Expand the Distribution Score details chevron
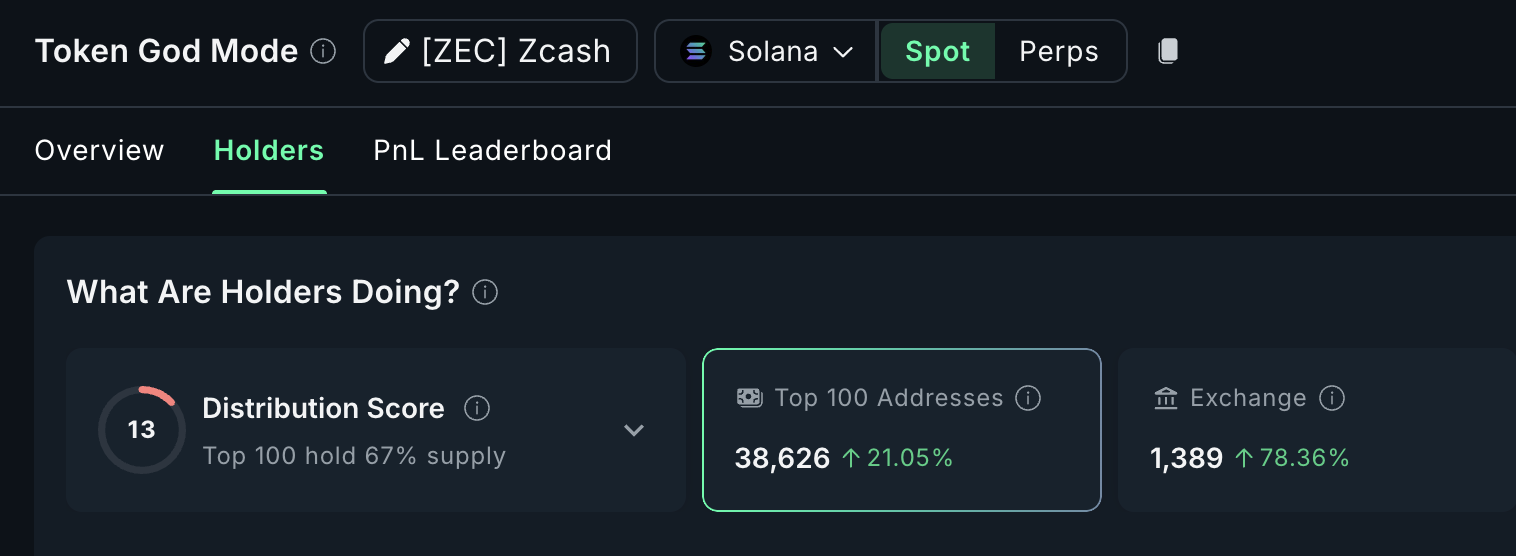Screen dimensions: 1516x556 point(634,430)
